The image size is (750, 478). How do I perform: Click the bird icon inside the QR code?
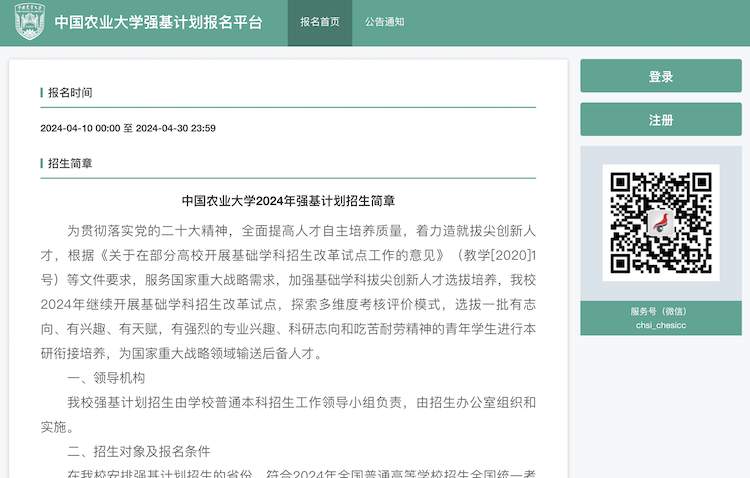(x=660, y=224)
